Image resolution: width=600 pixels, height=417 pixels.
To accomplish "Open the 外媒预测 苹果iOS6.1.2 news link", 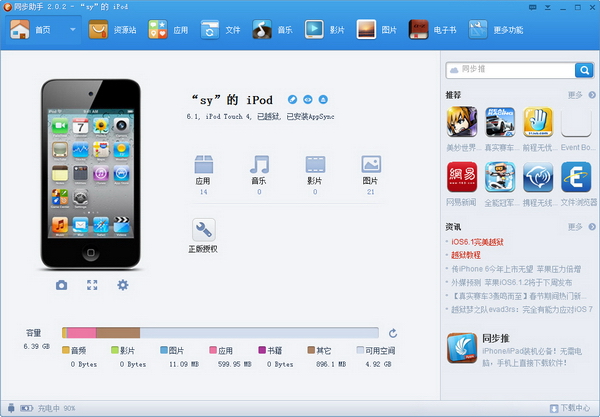I will tap(512, 283).
